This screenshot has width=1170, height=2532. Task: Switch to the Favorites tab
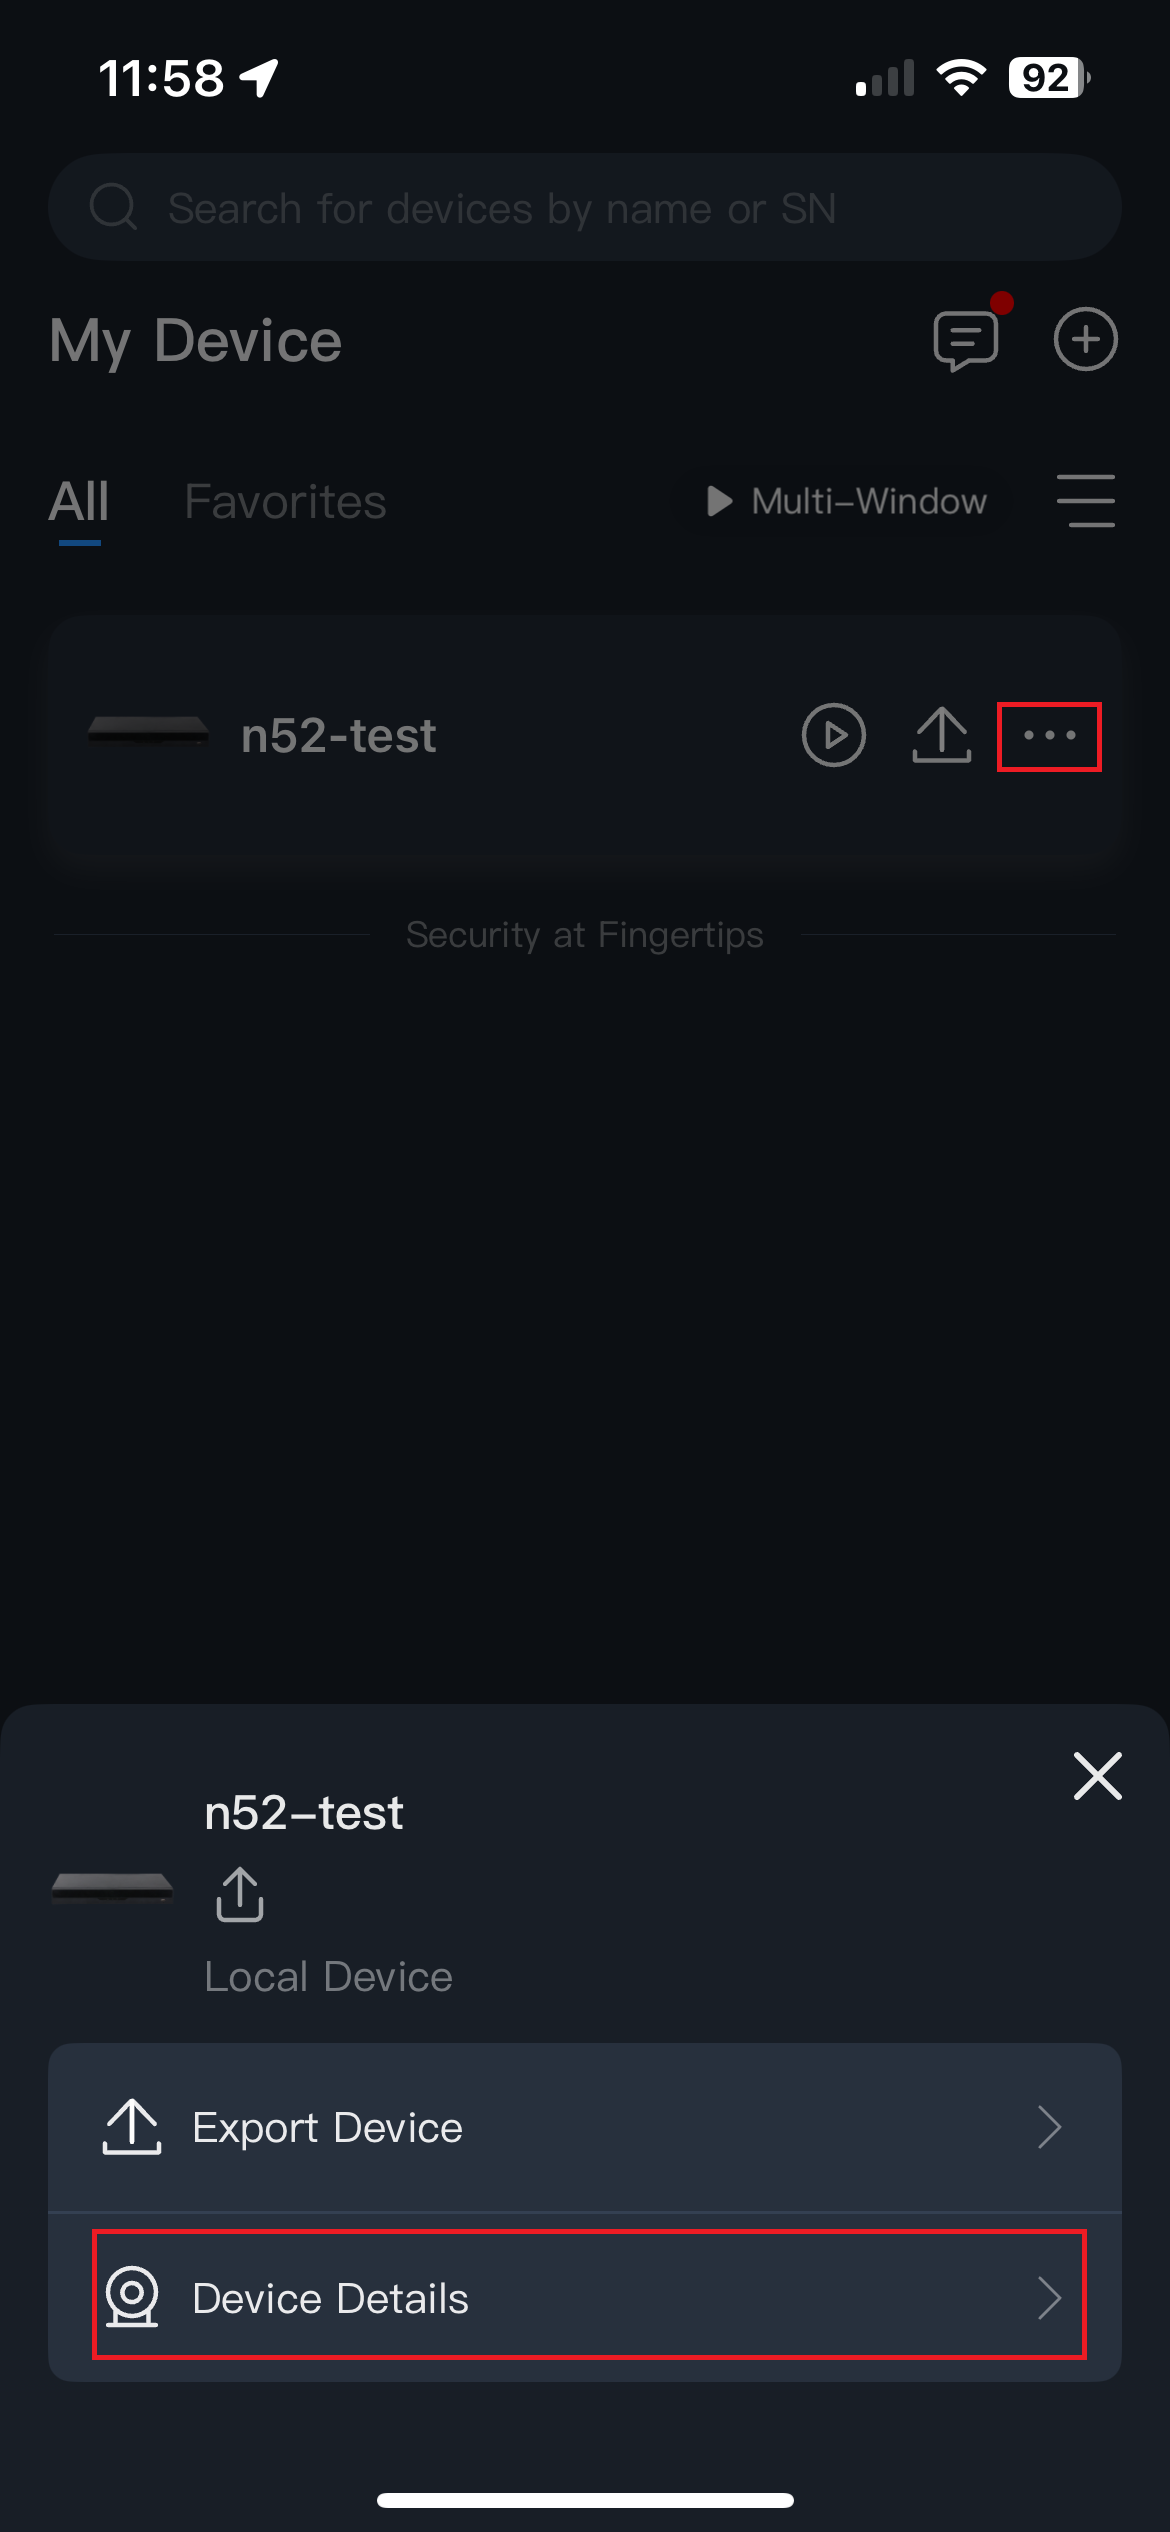tap(285, 501)
